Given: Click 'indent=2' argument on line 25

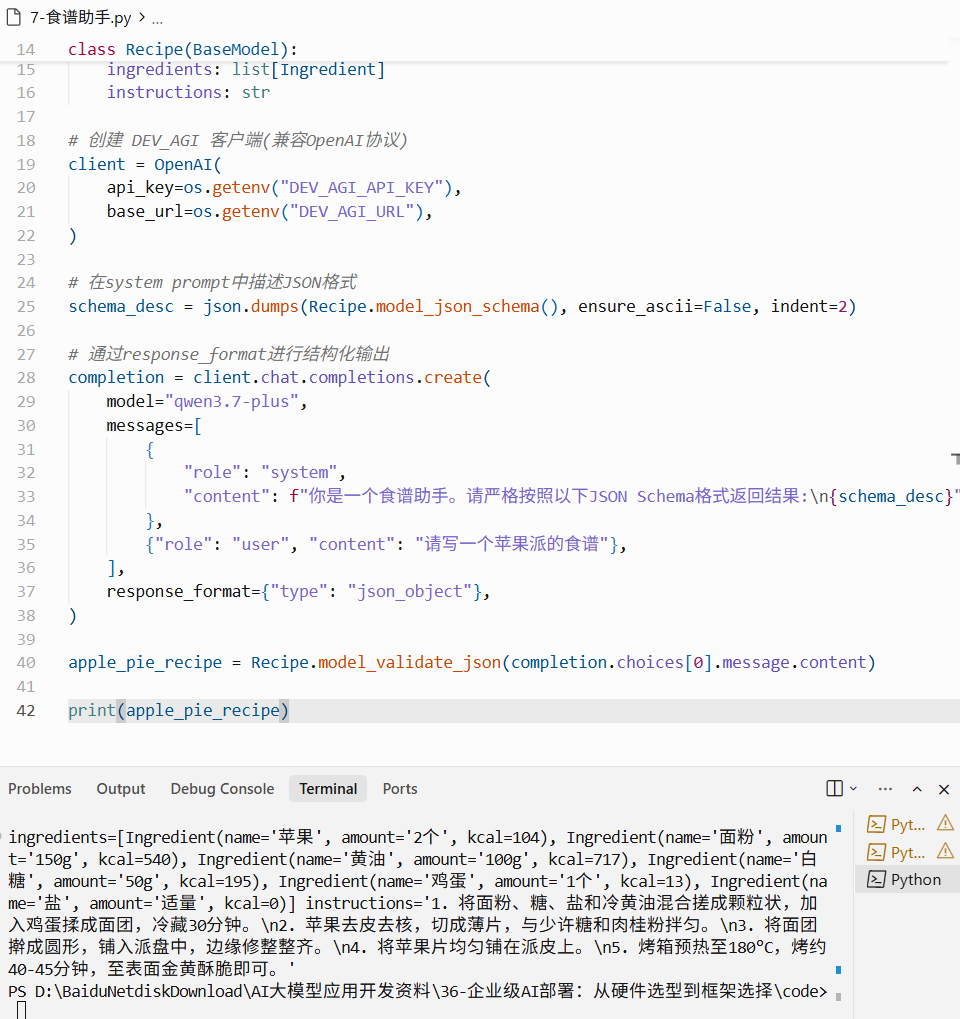Looking at the screenshot, I should [809, 307].
